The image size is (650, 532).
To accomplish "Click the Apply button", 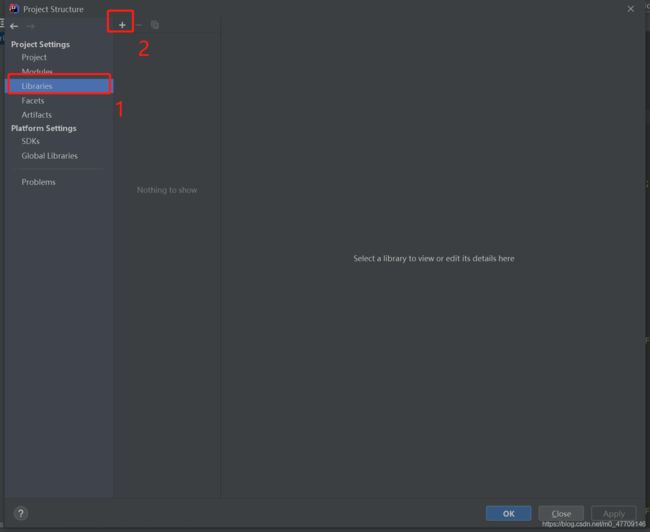I will (x=614, y=513).
